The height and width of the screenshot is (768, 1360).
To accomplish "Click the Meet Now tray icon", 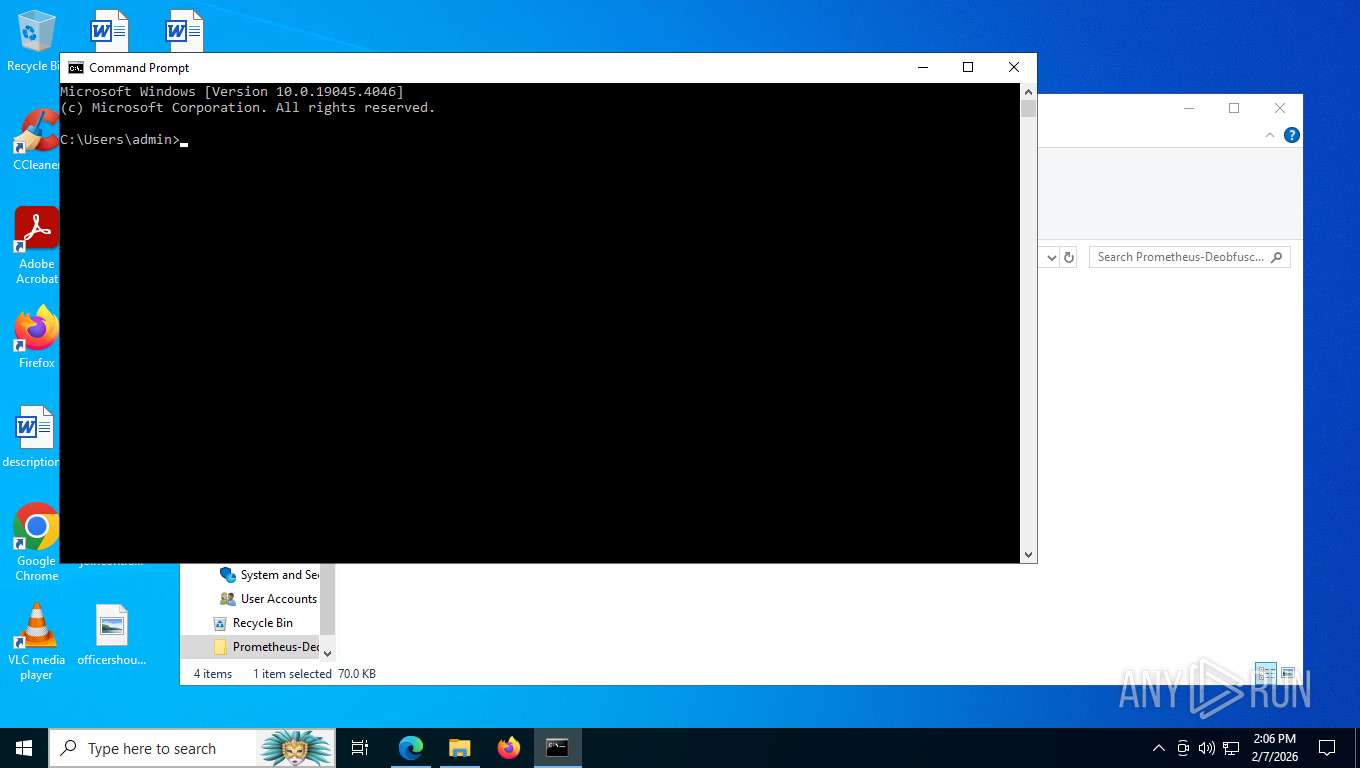I will pos(1183,748).
